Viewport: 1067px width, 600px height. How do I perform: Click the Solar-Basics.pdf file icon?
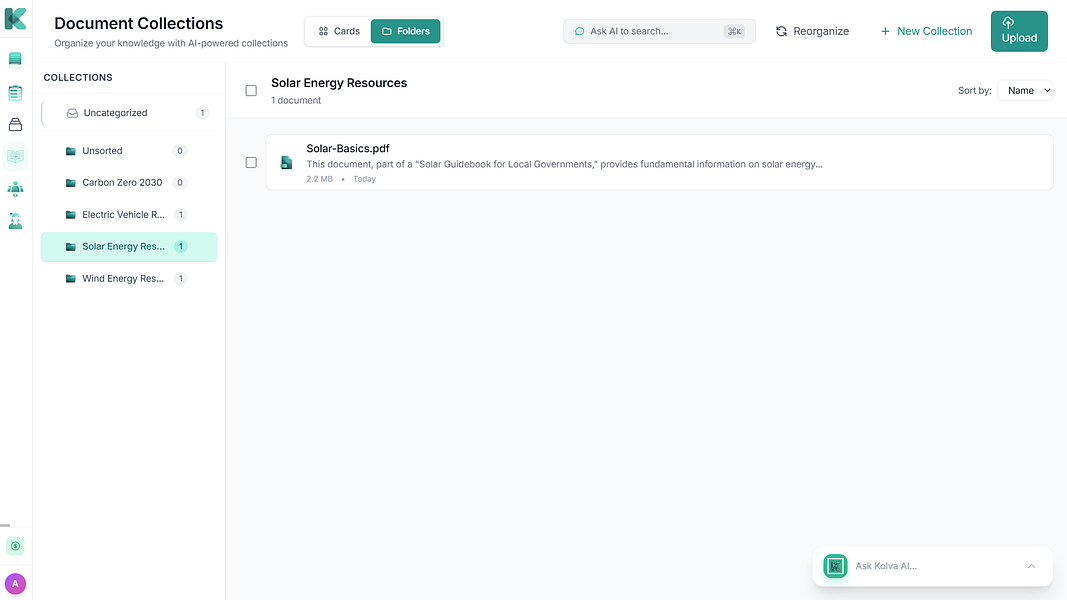[286, 163]
